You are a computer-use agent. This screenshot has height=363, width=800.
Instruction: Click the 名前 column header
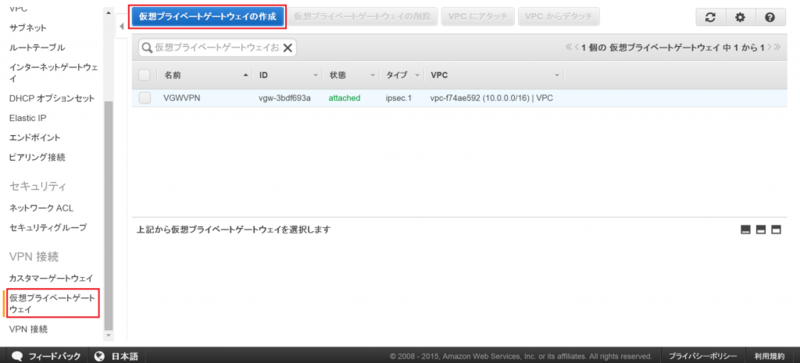click(x=172, y=75)
